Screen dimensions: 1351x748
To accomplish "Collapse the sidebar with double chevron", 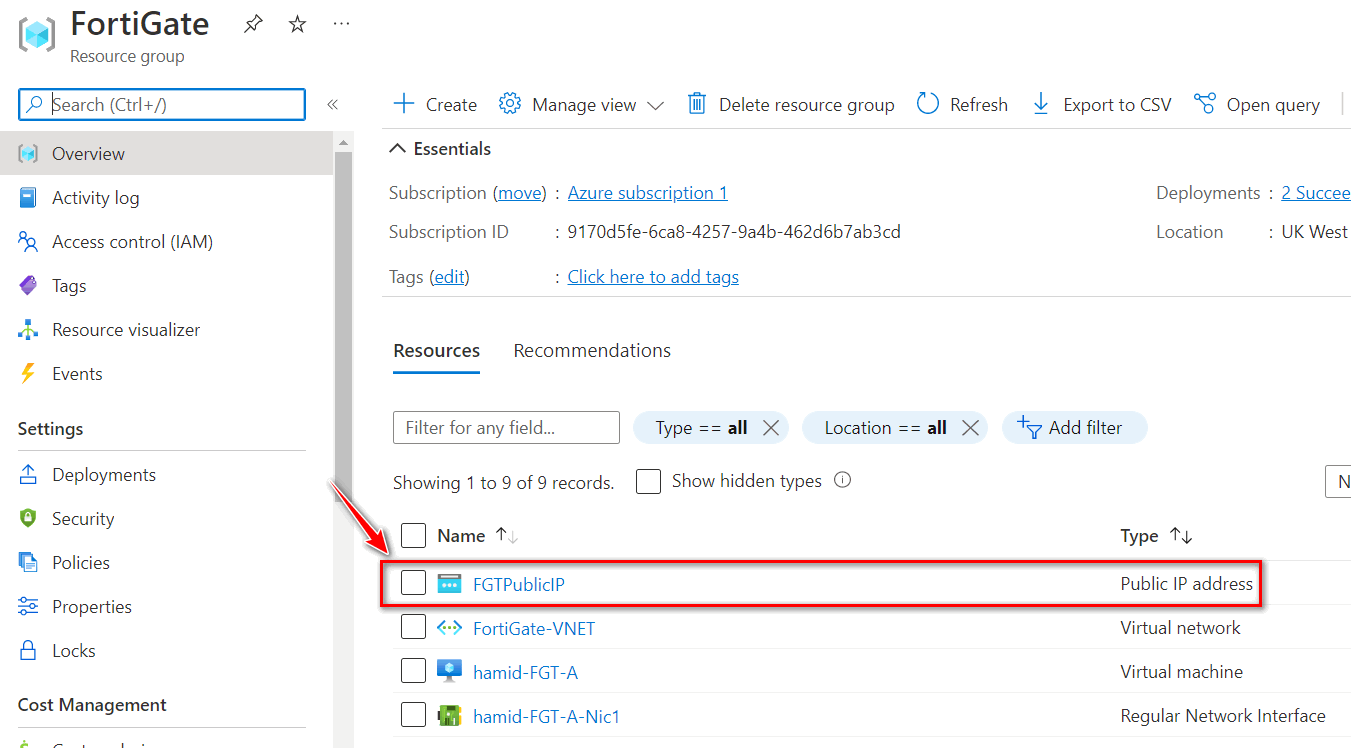I will click(x=333, y=105).
